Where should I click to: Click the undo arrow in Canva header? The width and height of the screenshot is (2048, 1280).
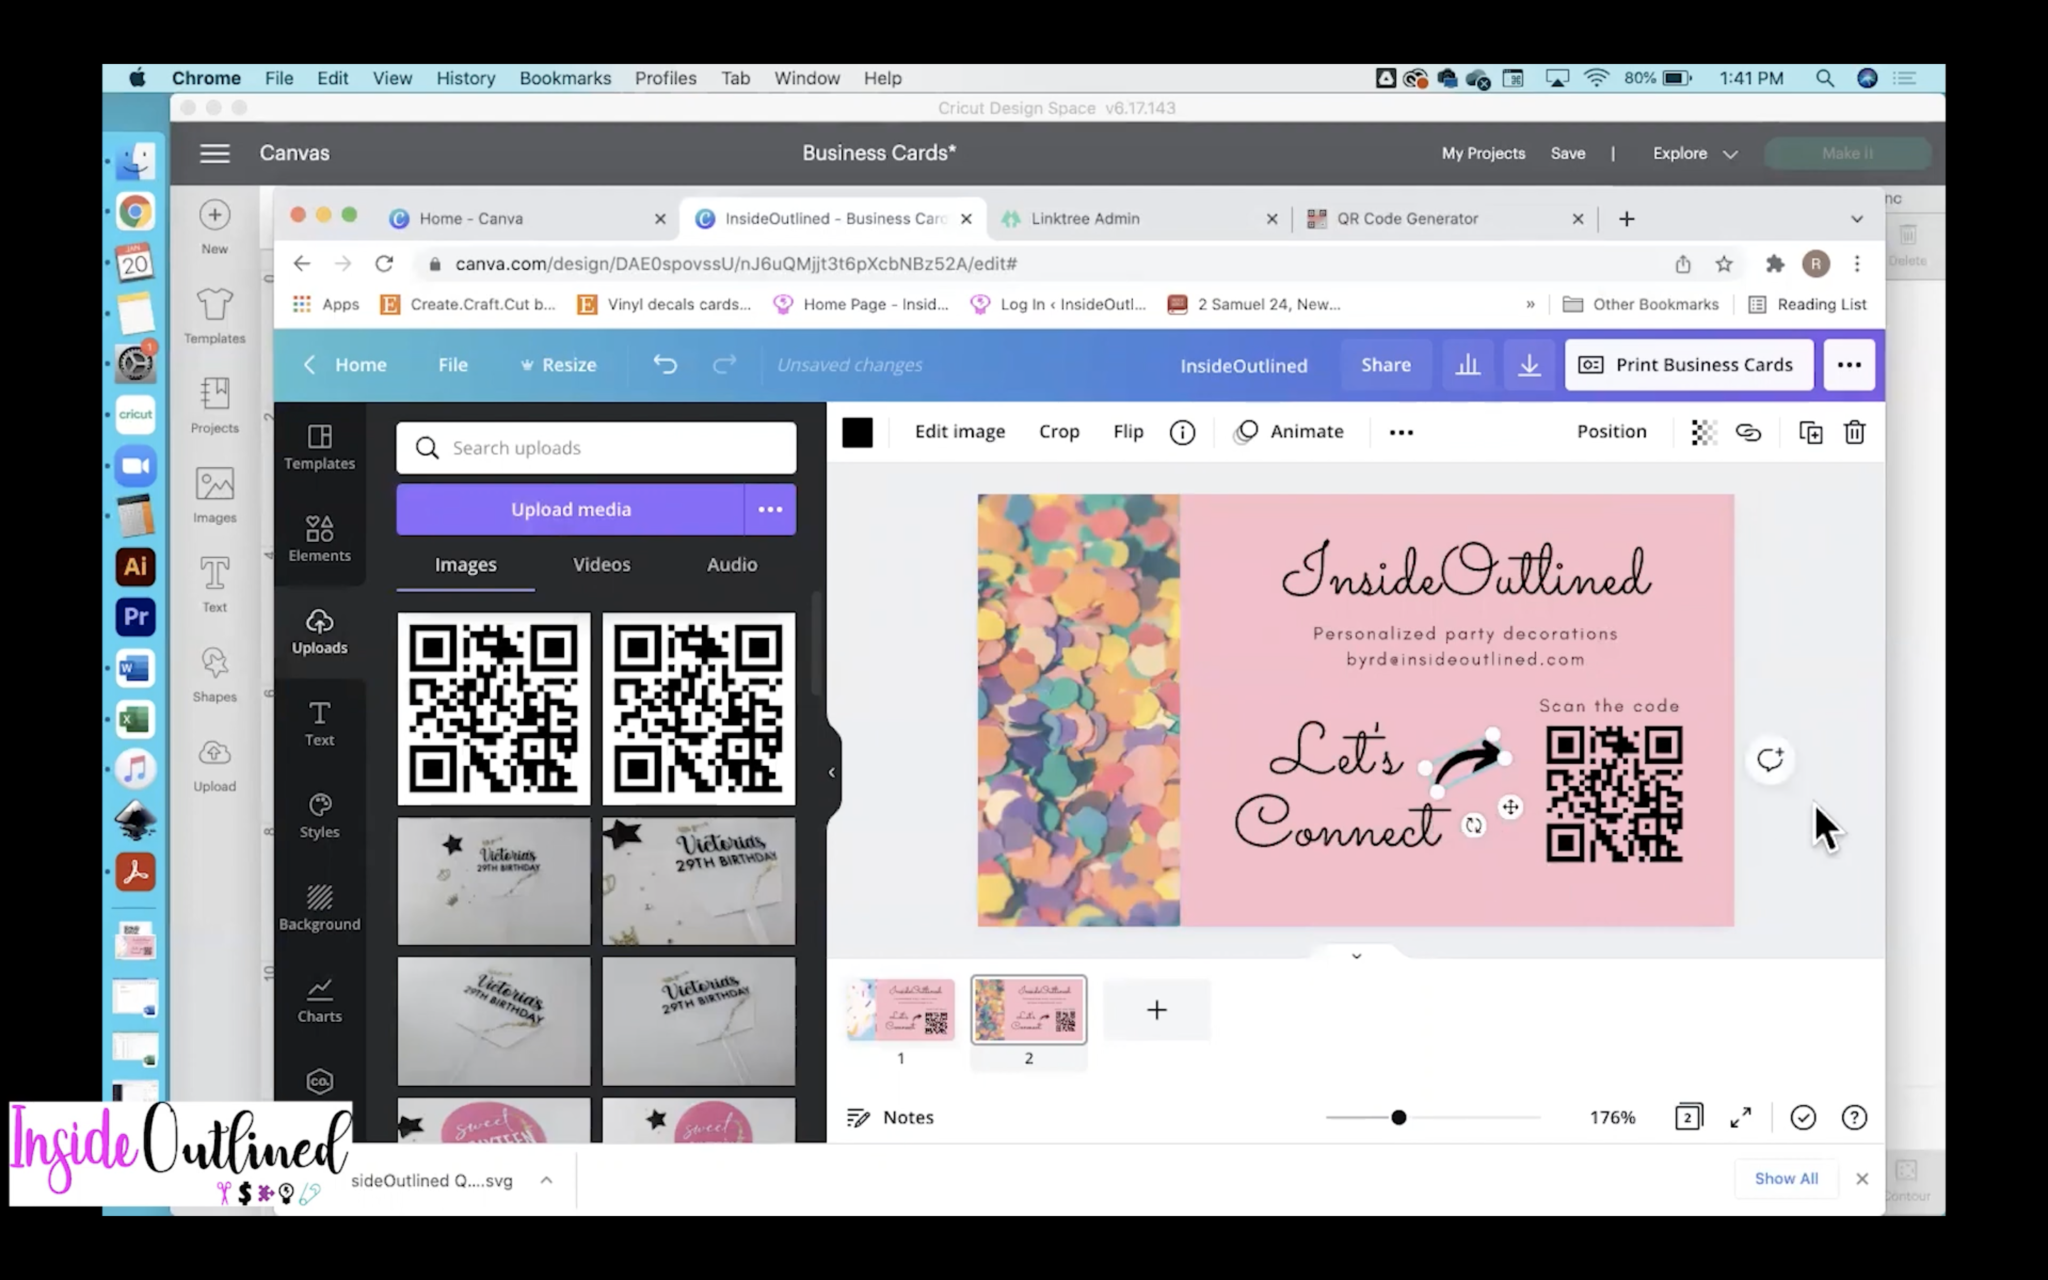point(665,365)
